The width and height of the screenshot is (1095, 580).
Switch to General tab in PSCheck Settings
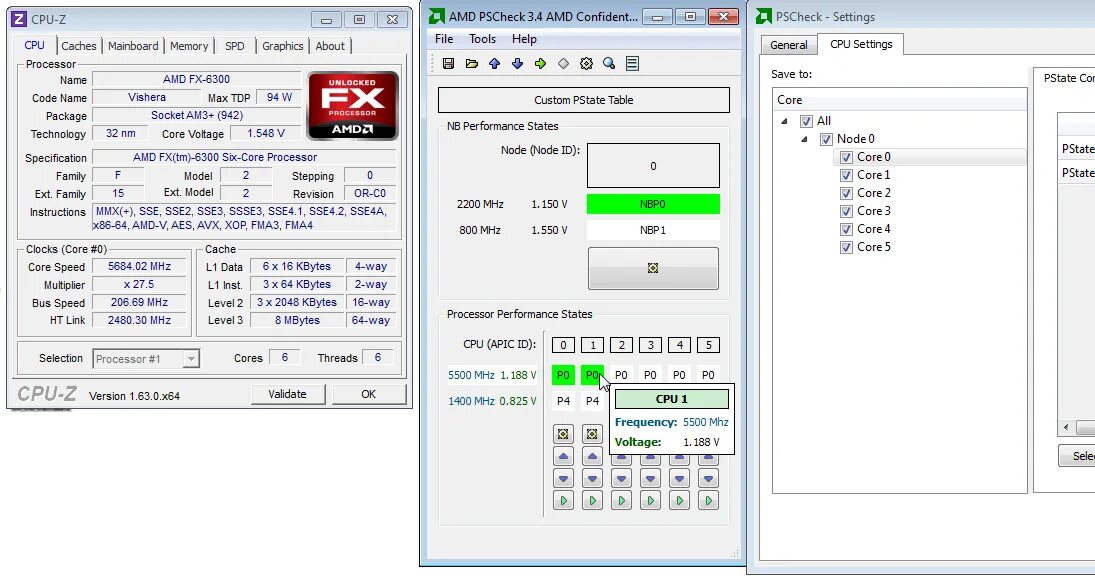(x=788, y=45)
